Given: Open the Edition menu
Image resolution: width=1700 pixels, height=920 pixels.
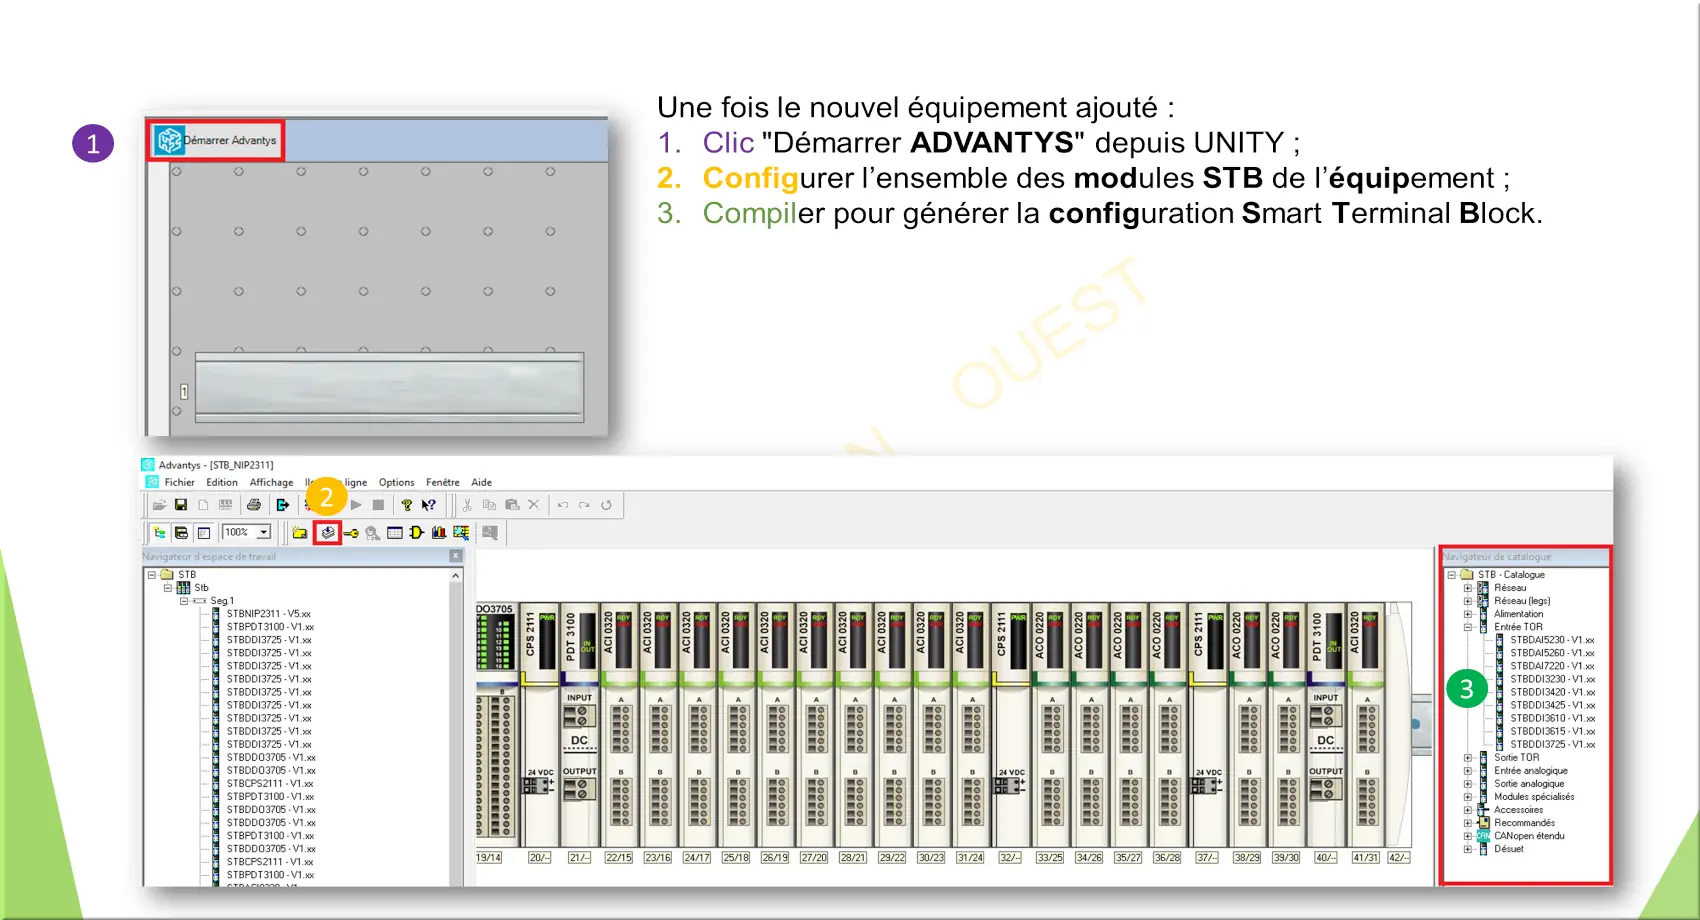Looking at the screenshot, I should pos(222,482).
